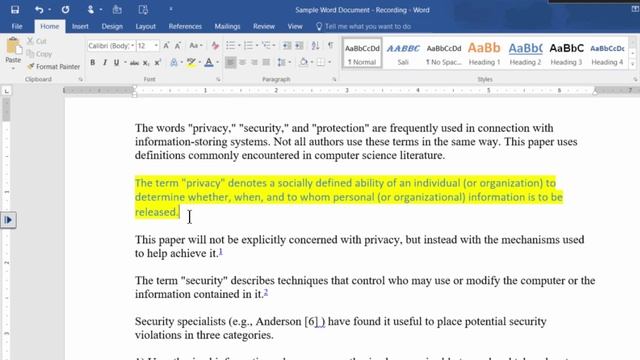This screenshot has width=640, height=360.
Task: Expand the highlight color dropdown arrow
Action: pyautogui.click(x=199, y=62)
